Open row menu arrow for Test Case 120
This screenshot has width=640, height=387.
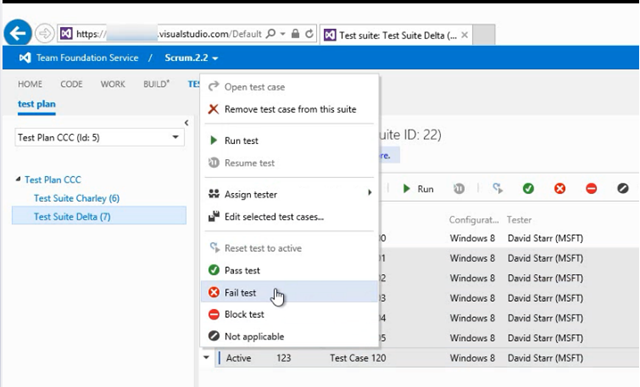click(207, 358)
